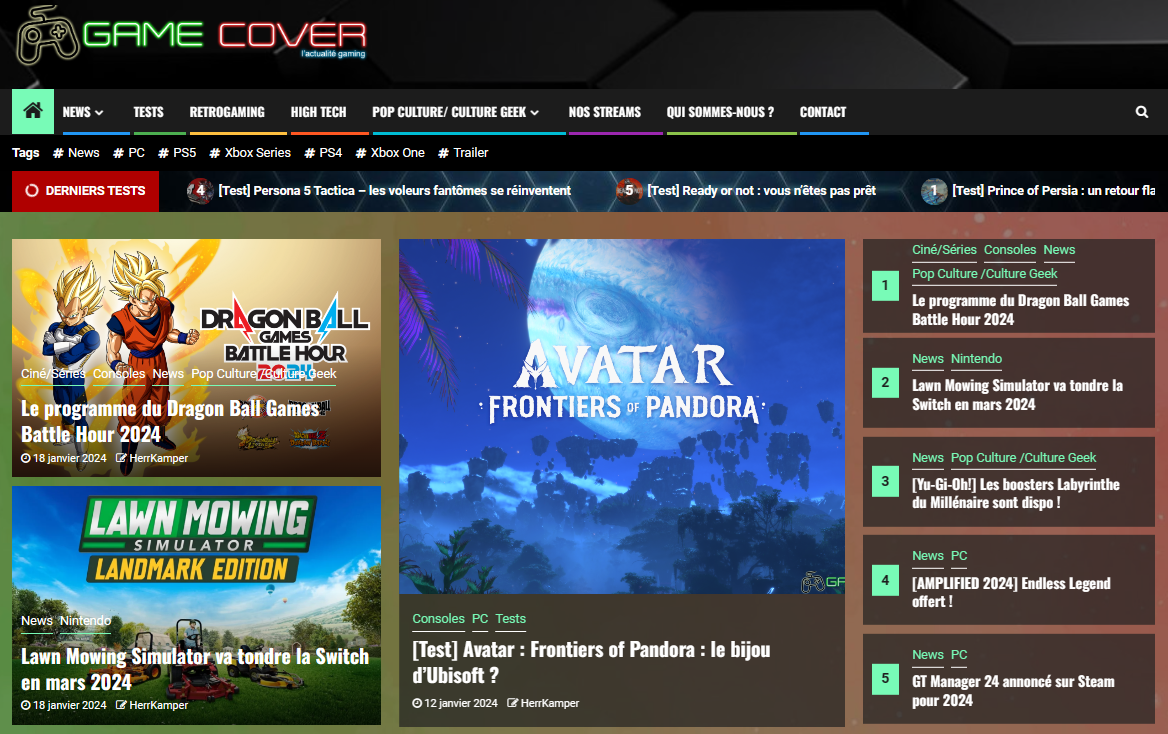Click Nintendo category on Lawn Mowing card
Viewport: 1168px width, 734px height.
[85, 621]
